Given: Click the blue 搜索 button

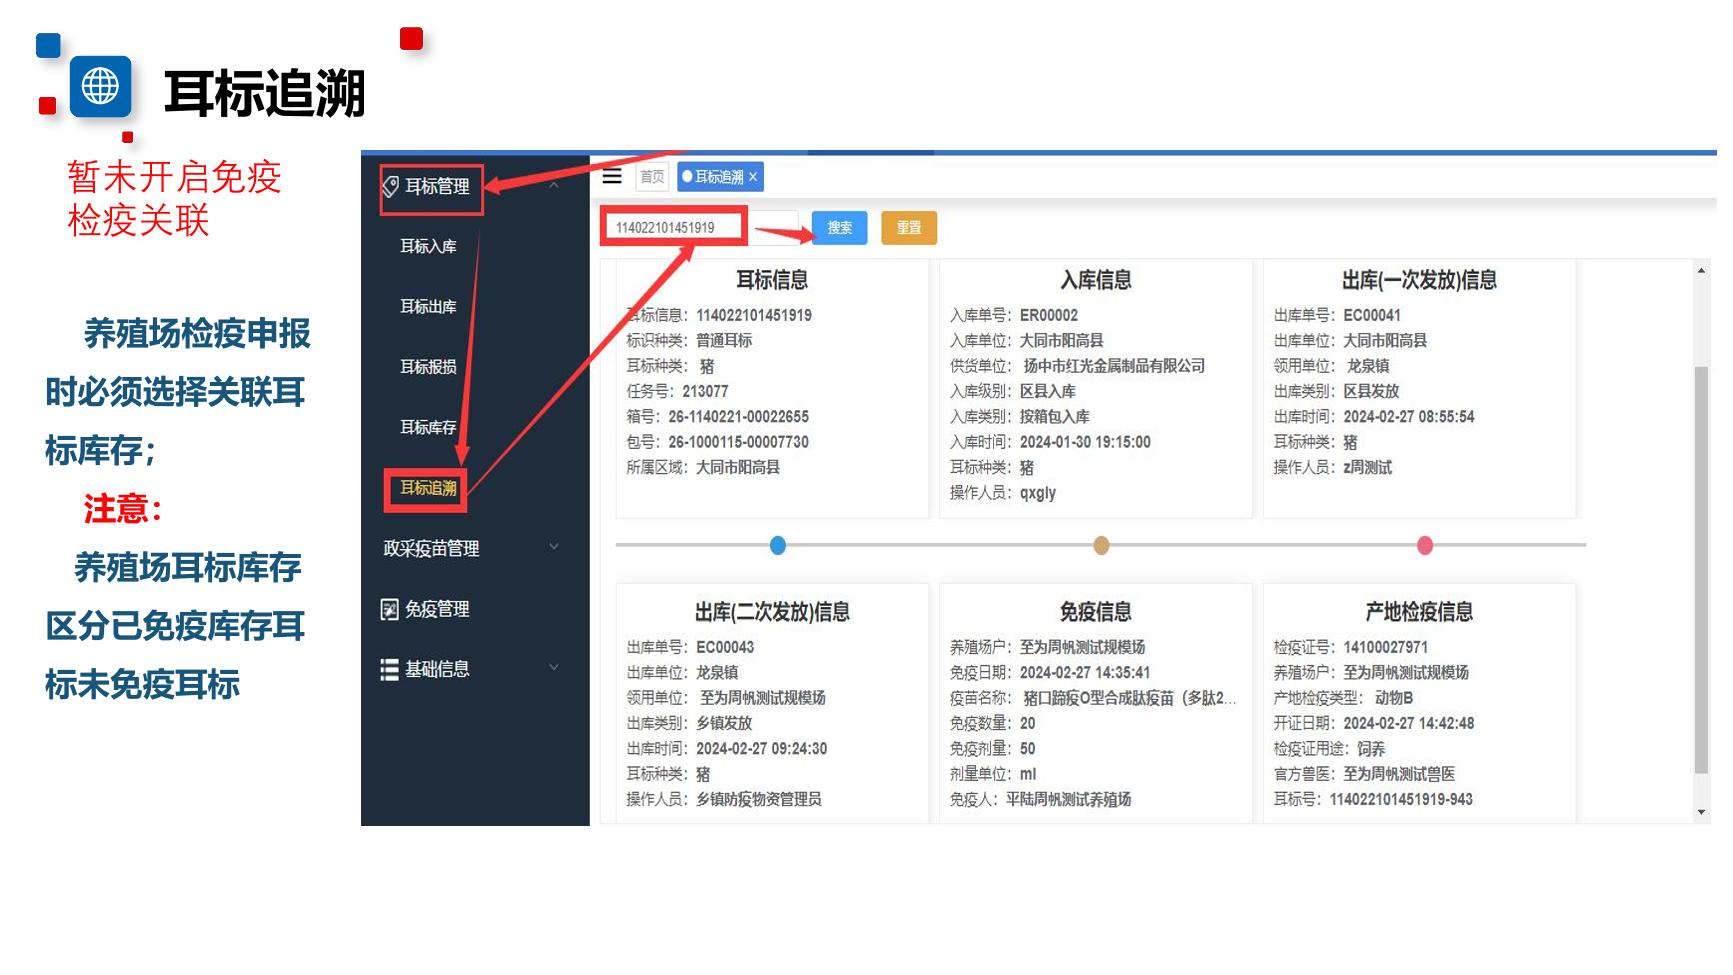Looking at the screenshot, I should click(839, 228).
